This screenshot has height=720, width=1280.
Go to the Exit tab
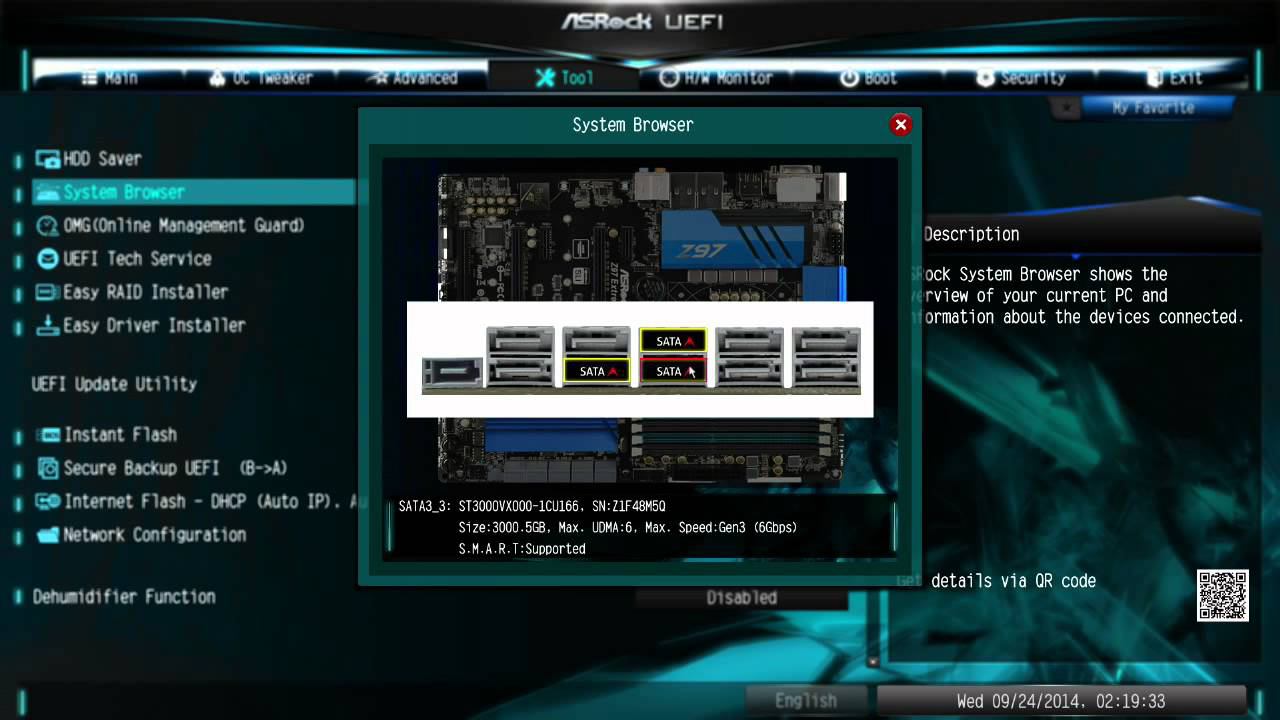pyautogui.click(x=1174, y=78)
